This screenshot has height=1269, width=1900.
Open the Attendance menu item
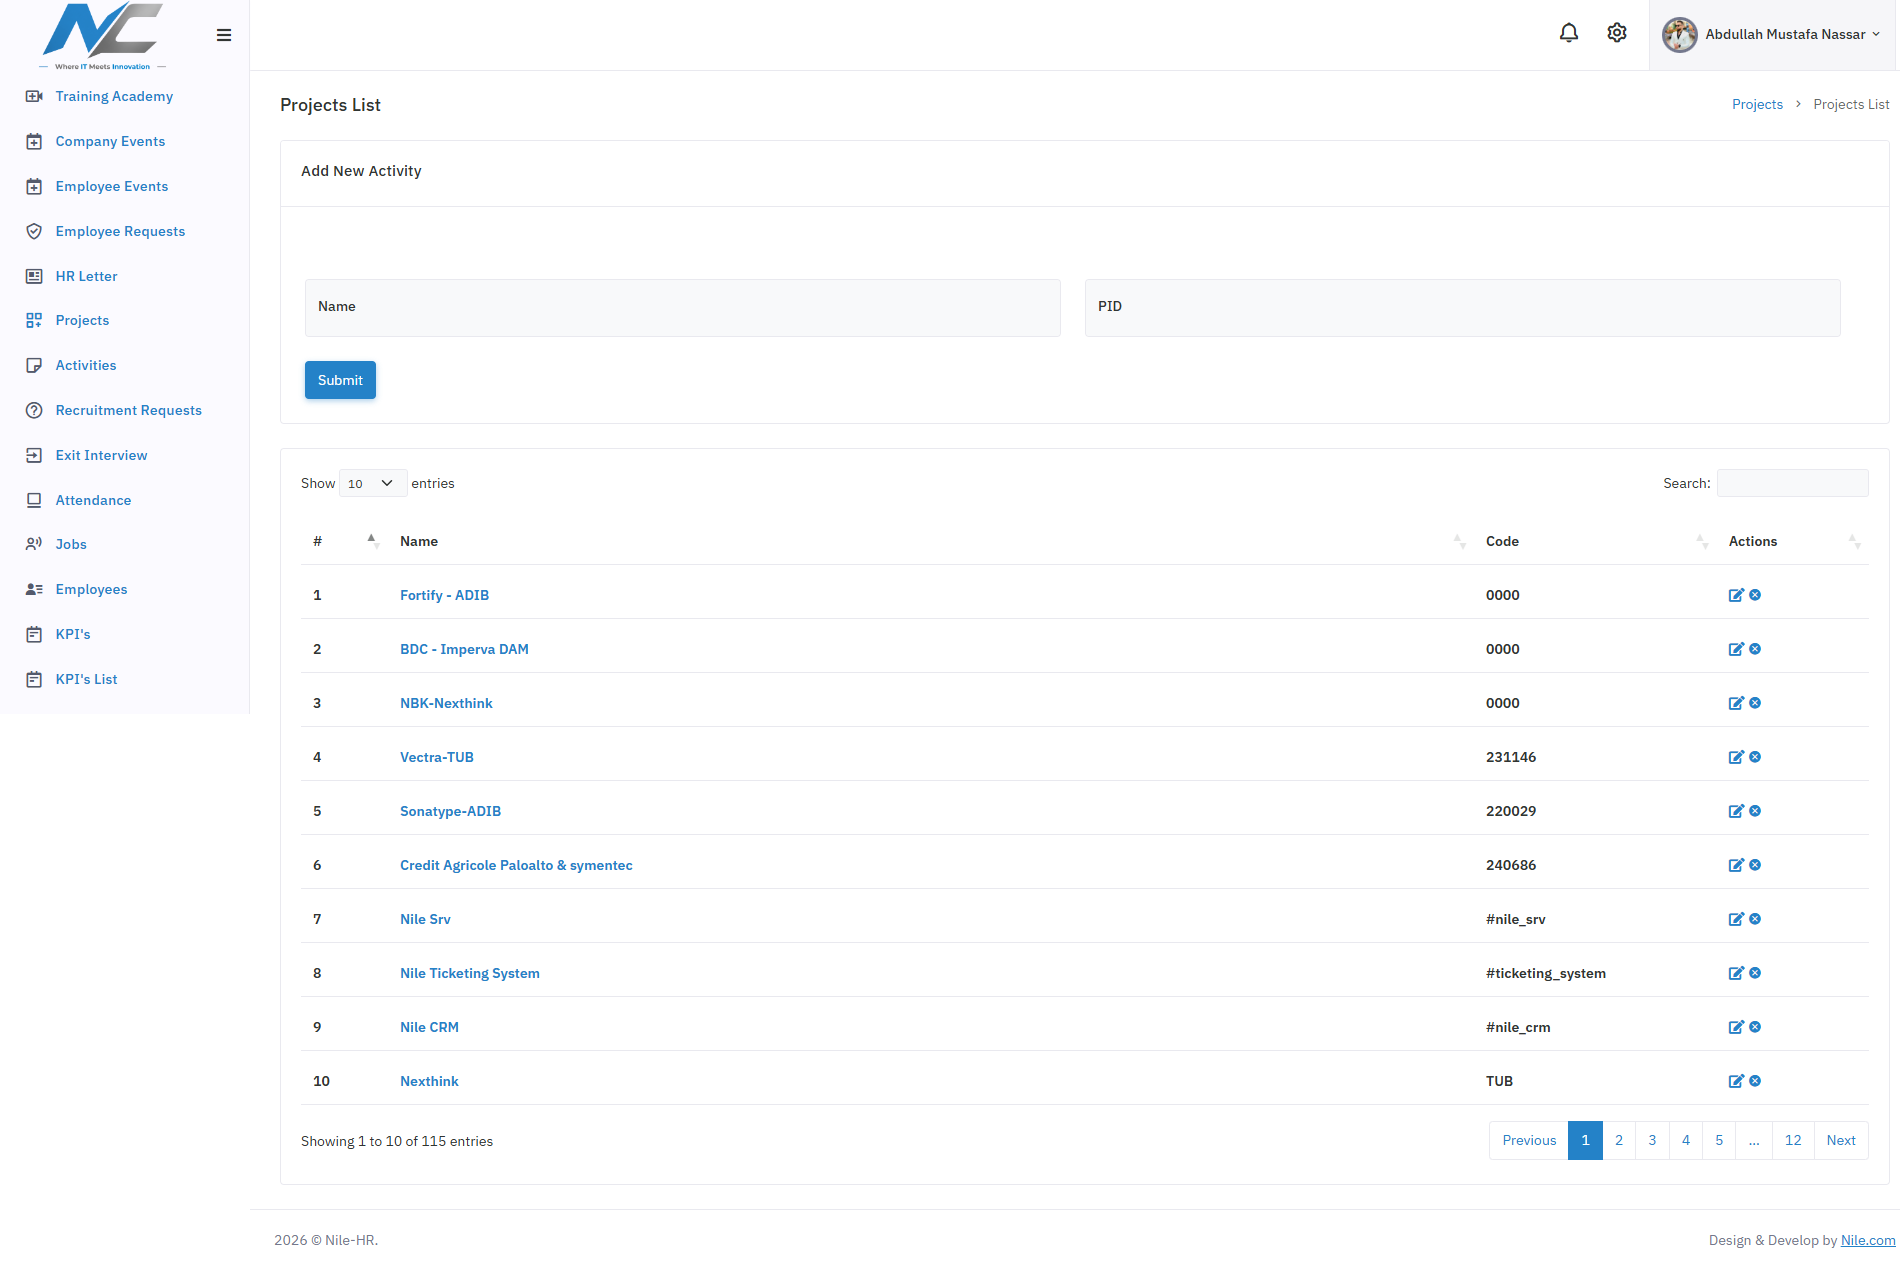93,500
